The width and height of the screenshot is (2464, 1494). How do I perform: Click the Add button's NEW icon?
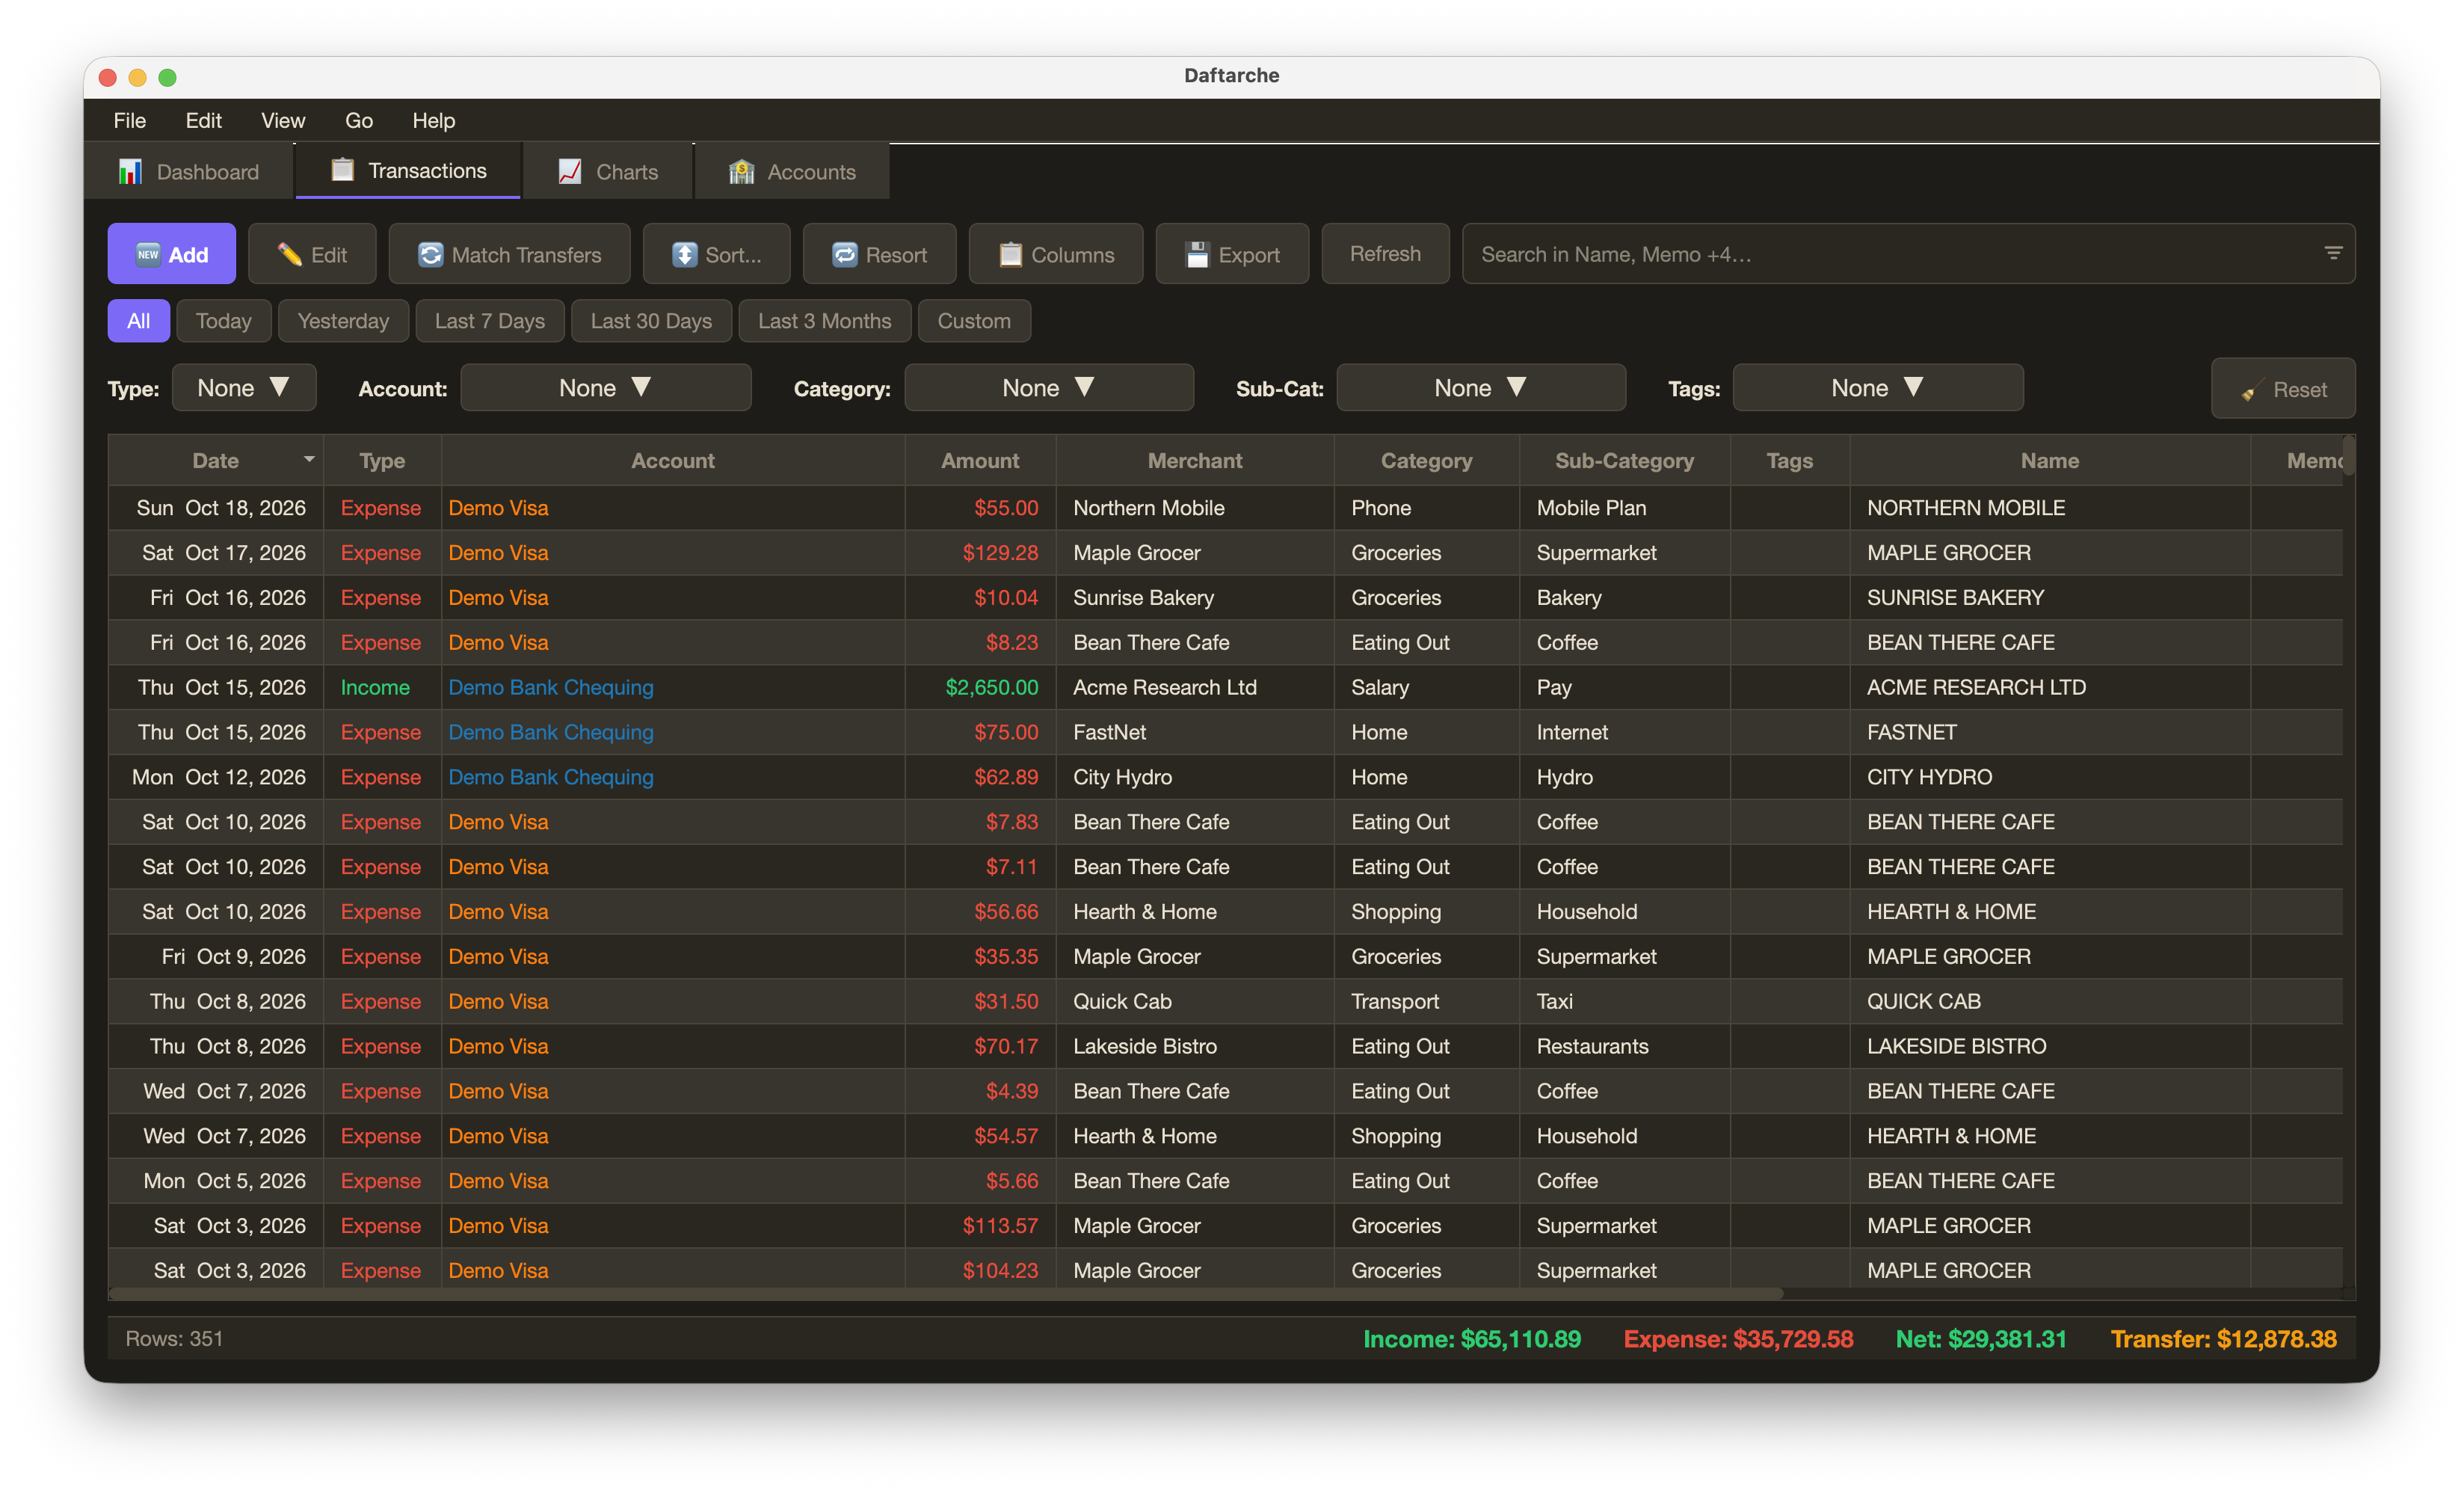coord(148,255)
